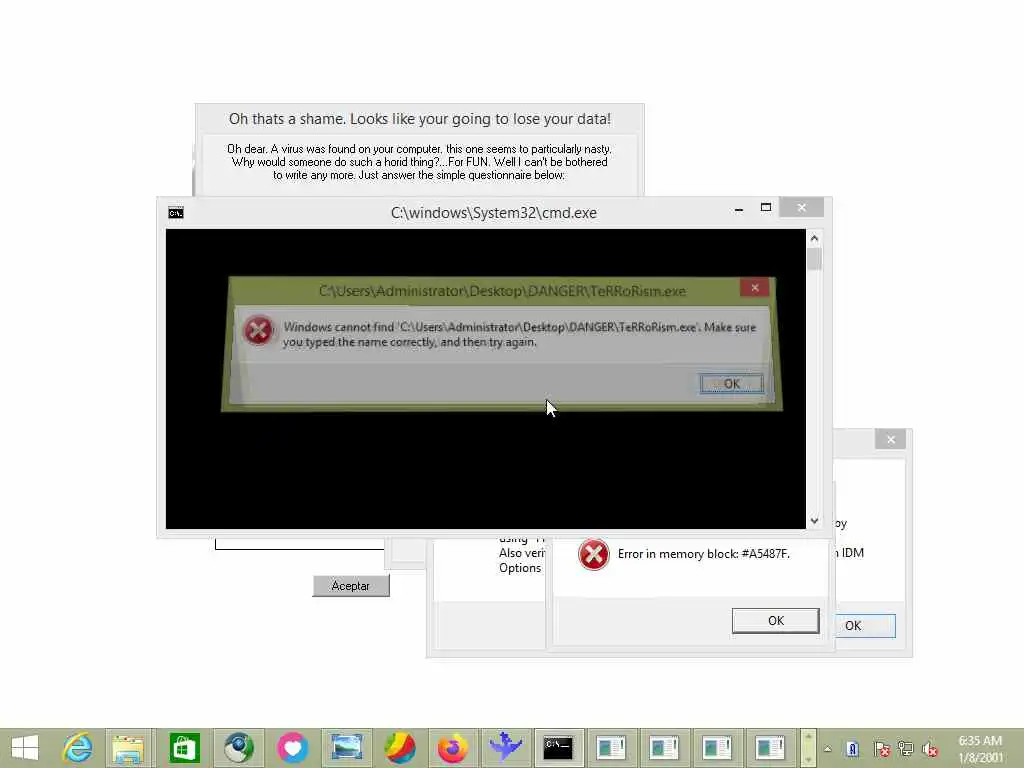Maximize the cmd.exe window

(766, 208)
